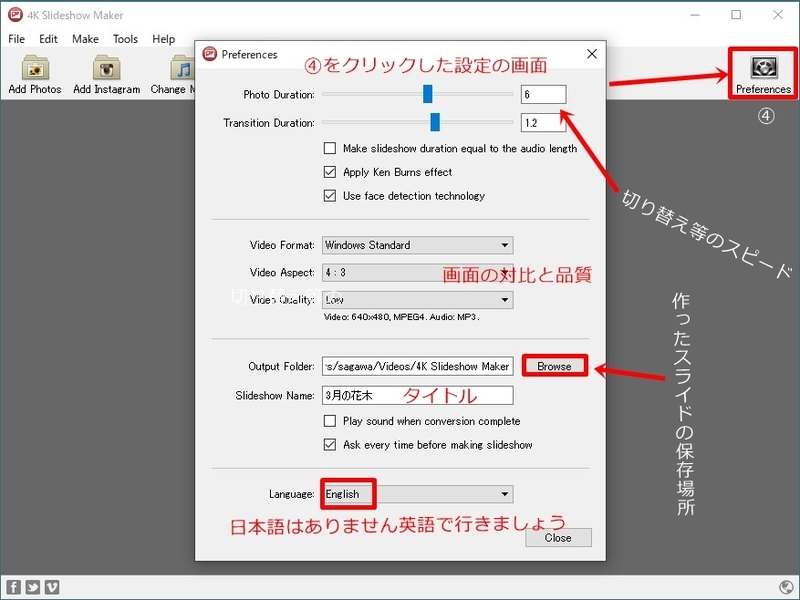Click the Slideshow Name text field
This screenshot has height=600, width=800.
coord(417,395)
